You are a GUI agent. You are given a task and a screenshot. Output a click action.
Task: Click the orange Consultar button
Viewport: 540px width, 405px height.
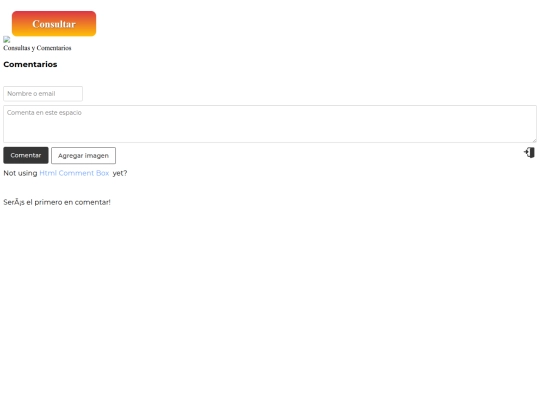pos(54,24)
